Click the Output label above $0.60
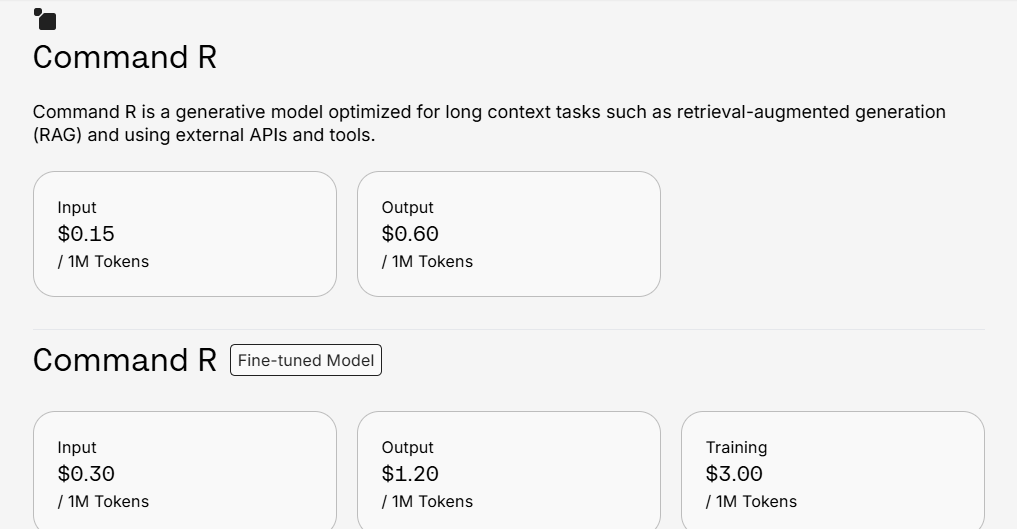This screenshot has height=529, width=1017. 407,207
